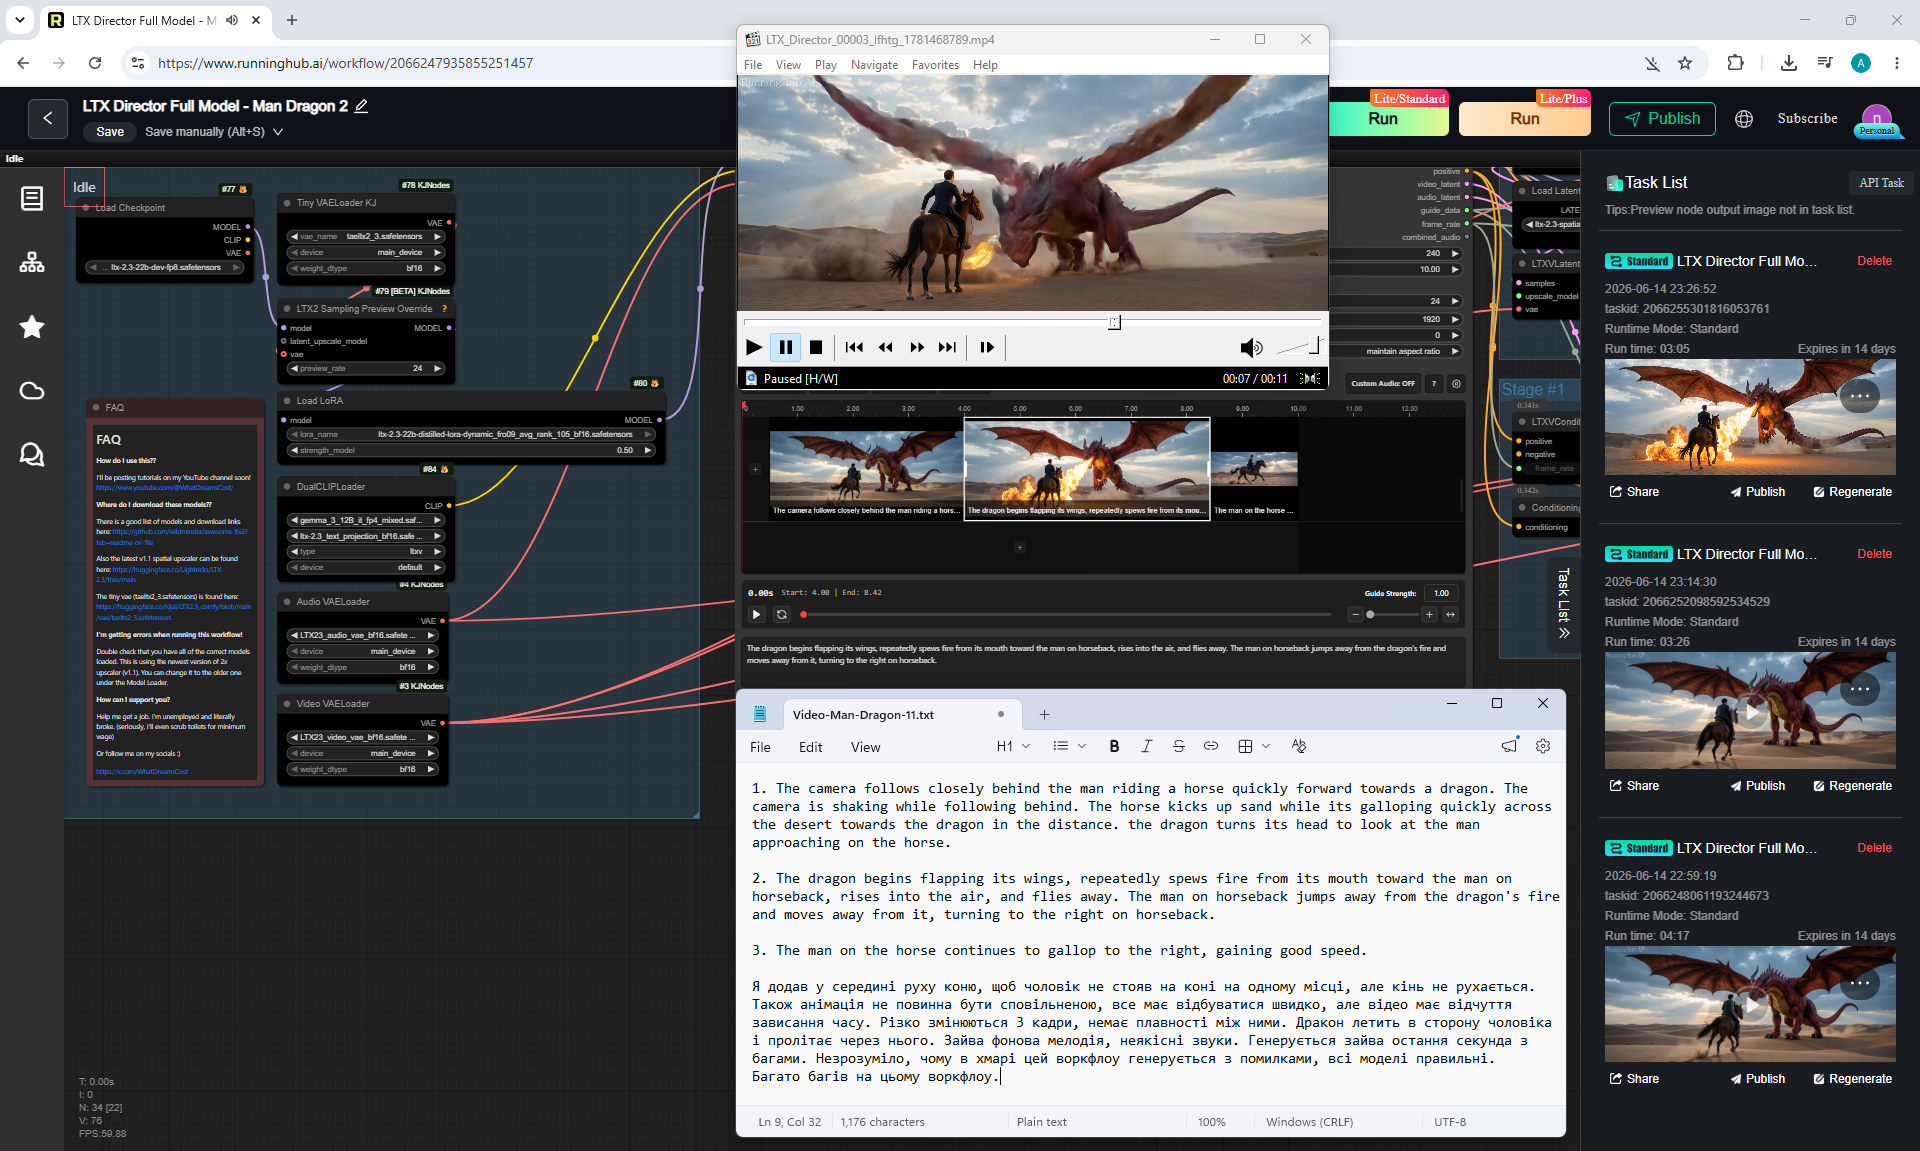Screen dimensions: 1920x1151
Task: Open the chat bubbles icon in left sidebar
Action: coord(32,455)
